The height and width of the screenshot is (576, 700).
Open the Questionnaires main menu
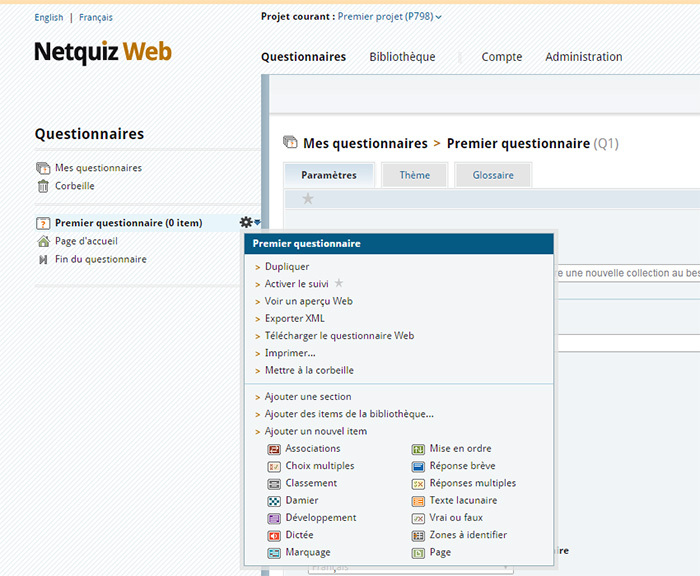pos(304,57)
